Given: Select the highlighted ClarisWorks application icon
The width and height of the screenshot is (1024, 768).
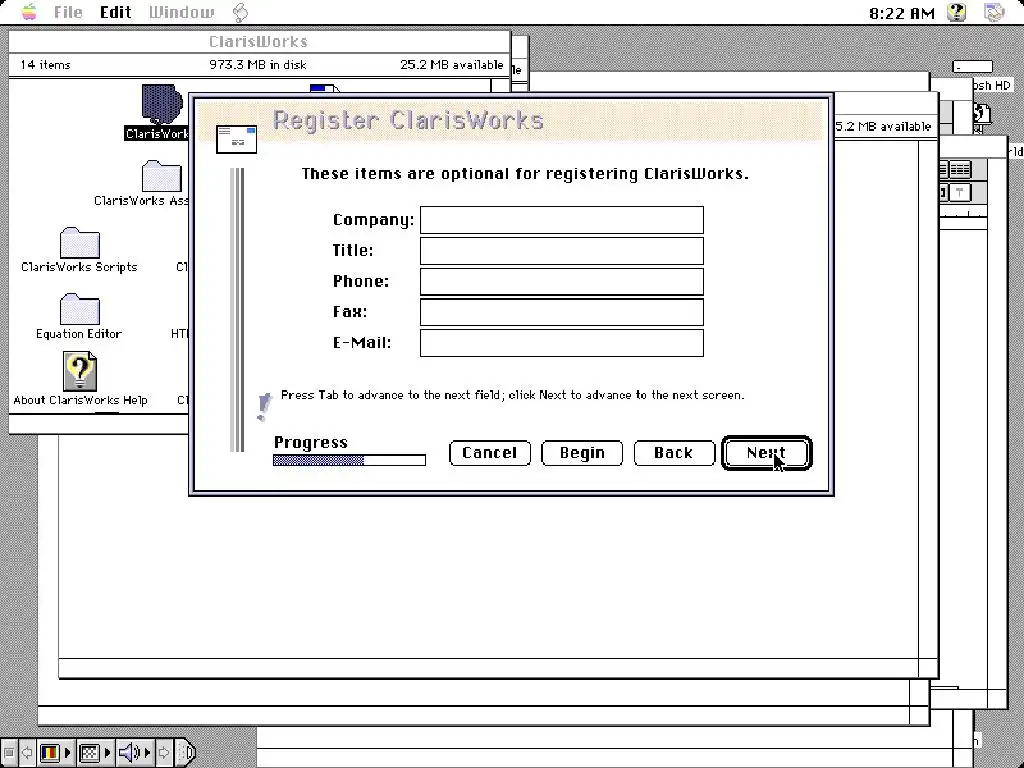Looking at the screenshot, I should [161, 104].
